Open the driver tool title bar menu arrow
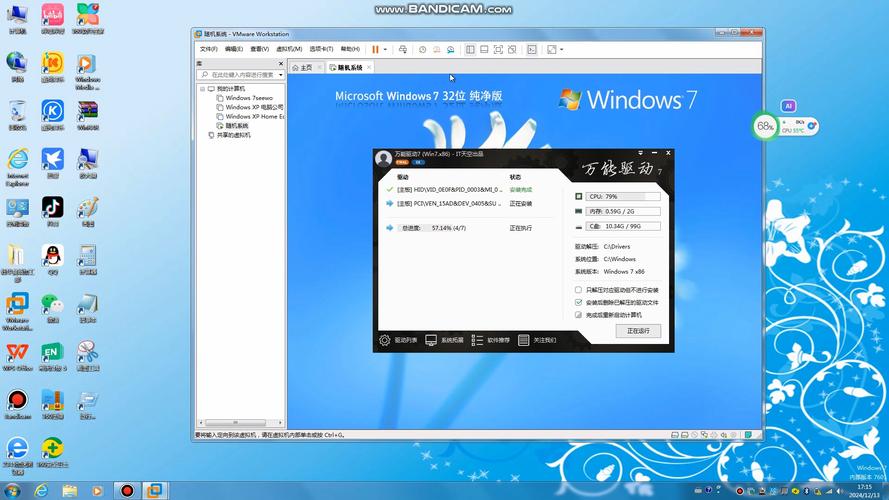The width and height of the screenshot is (889, 500). click(641, 153)
